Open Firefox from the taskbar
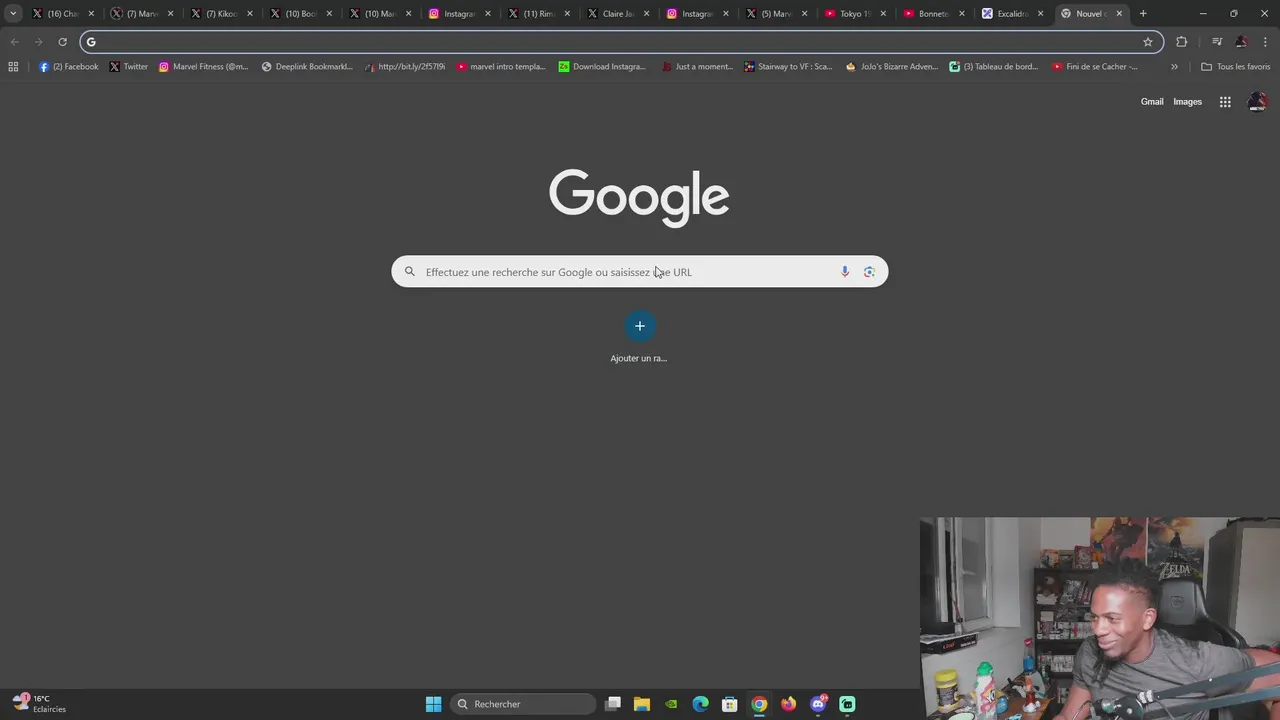 (788, 704)
